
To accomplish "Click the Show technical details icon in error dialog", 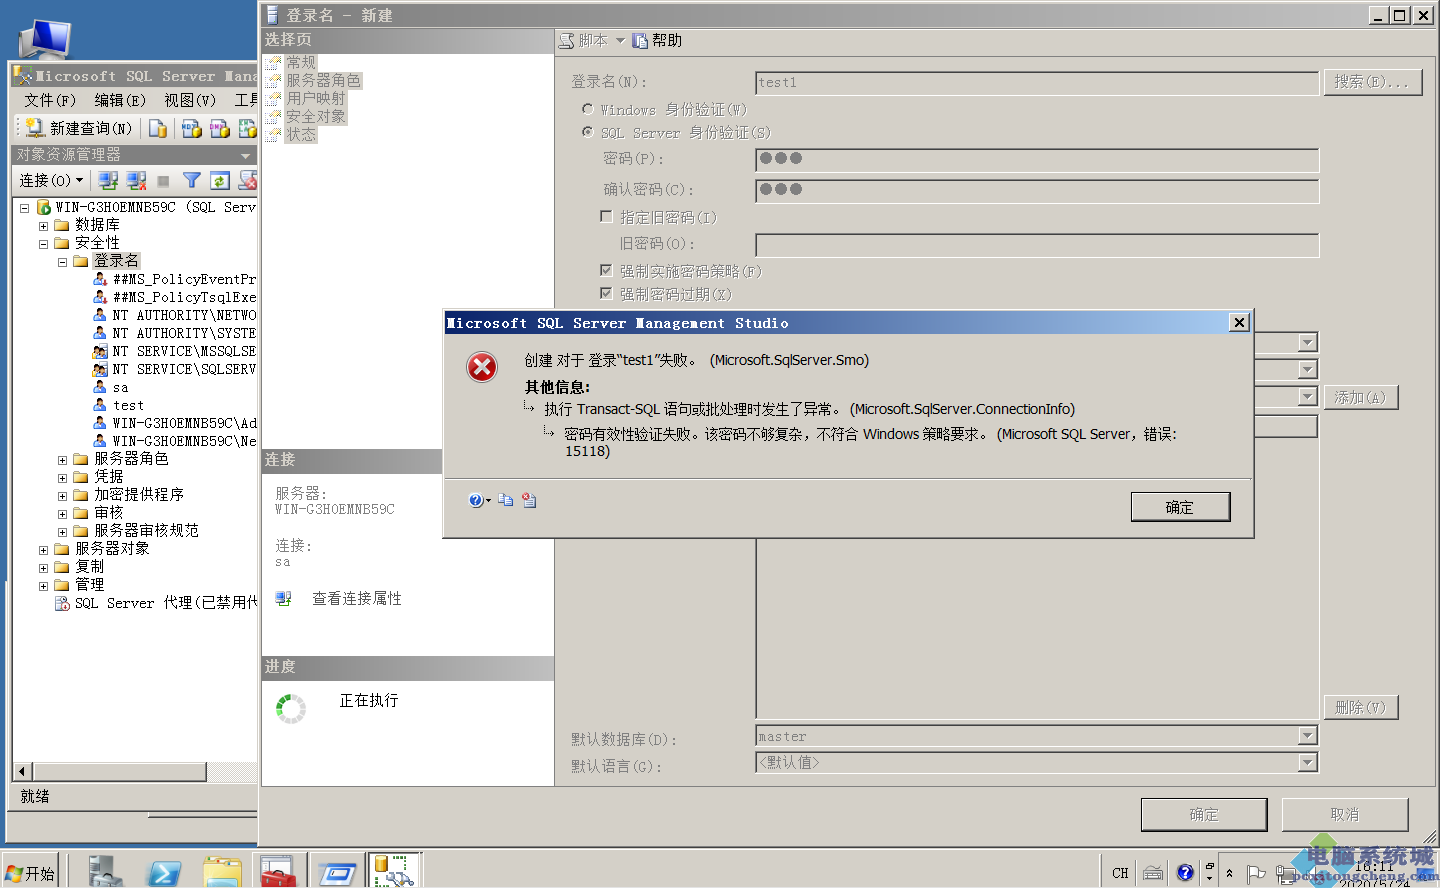I will [x=529, y=500].
